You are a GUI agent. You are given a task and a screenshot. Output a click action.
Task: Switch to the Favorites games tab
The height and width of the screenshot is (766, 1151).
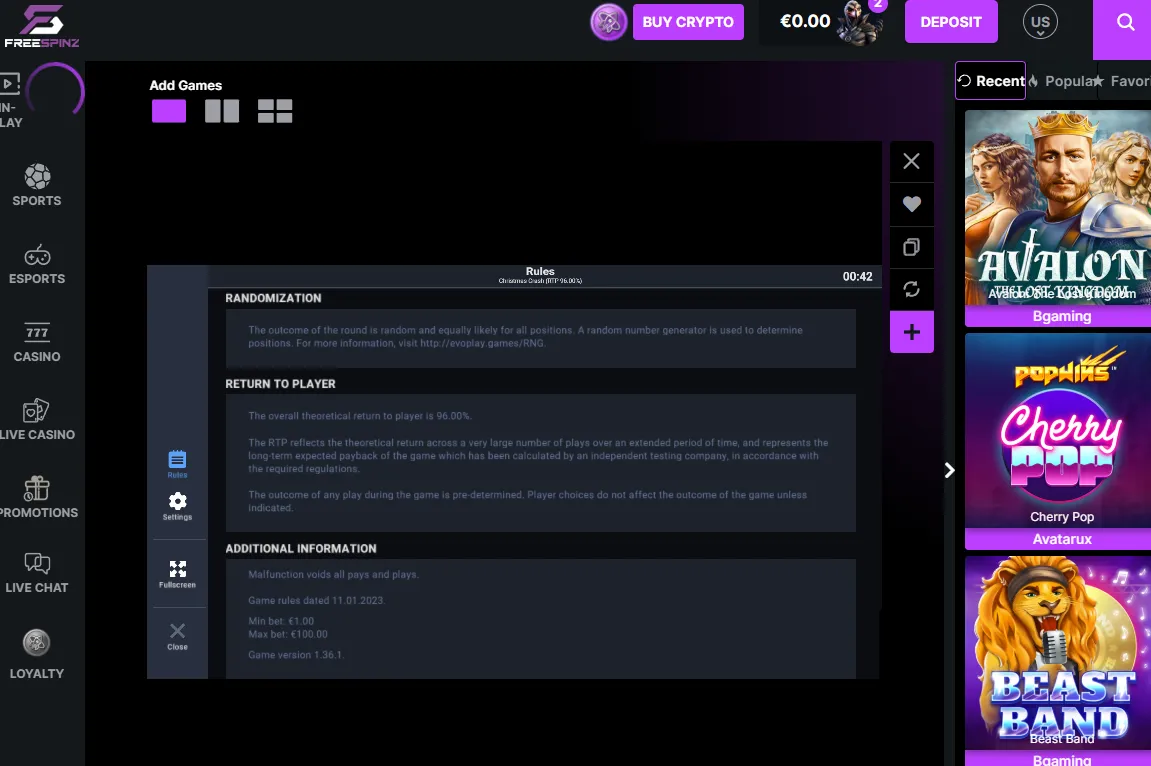1123,81
